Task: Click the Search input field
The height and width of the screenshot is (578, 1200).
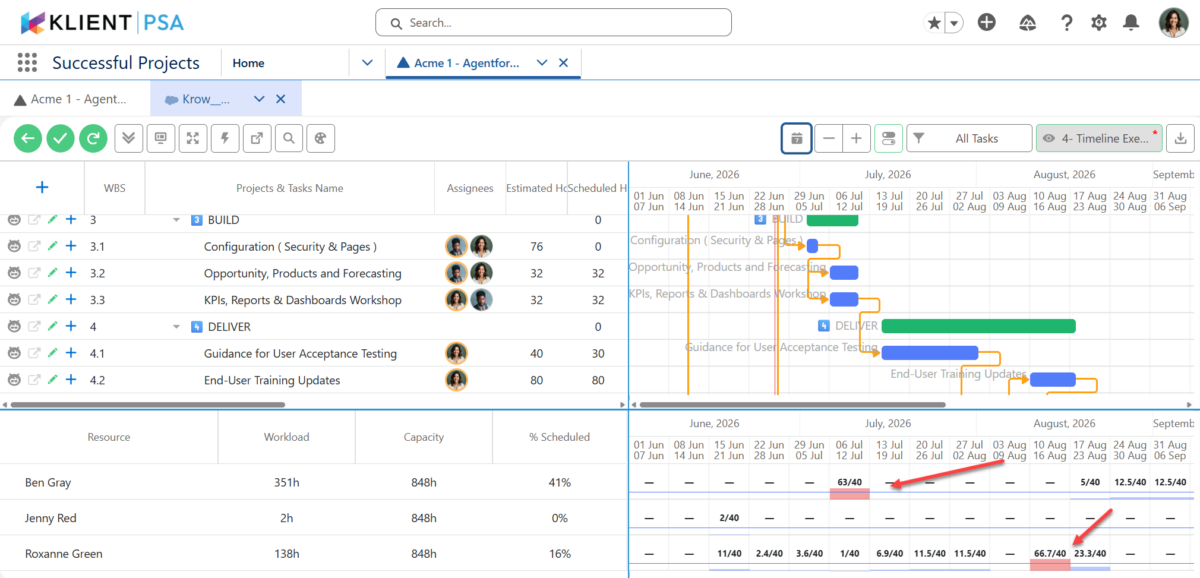Action: click(553, 22)
